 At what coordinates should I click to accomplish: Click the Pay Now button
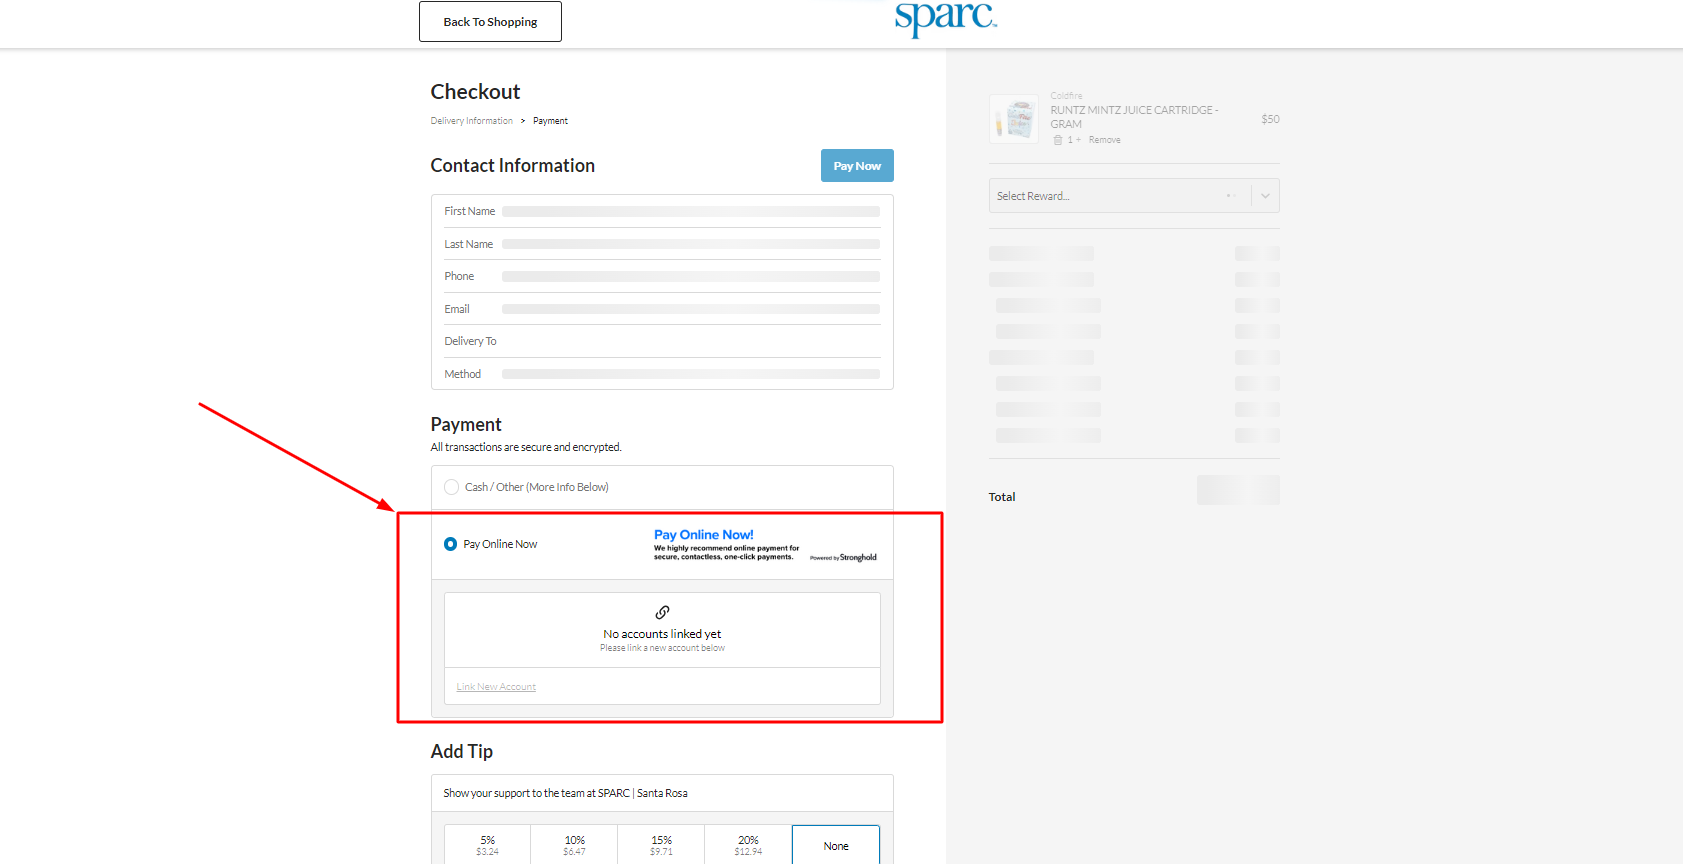coord(857,166)
